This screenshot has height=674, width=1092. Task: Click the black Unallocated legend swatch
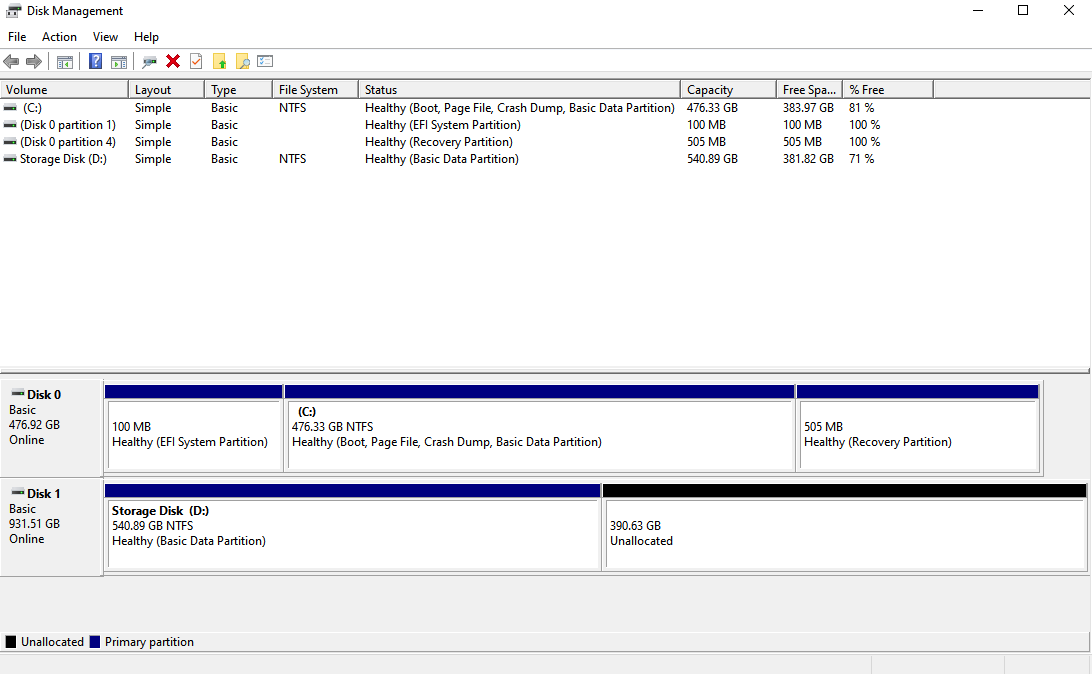(10, 642)
